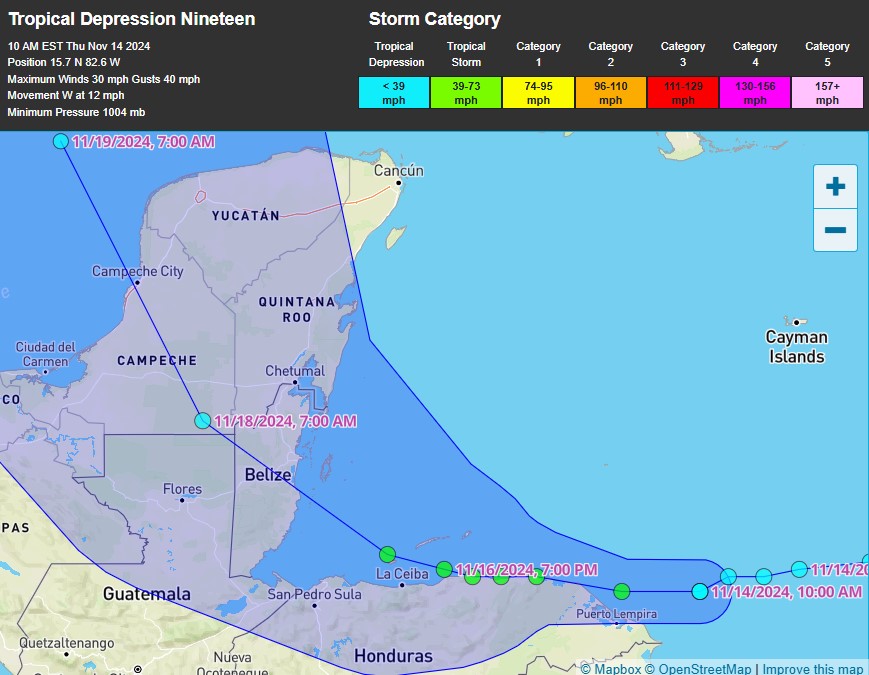Select the green Tropical Storm 39-73 mph swatch
This screenshot has height=675, width=869.
pos(466,93)
